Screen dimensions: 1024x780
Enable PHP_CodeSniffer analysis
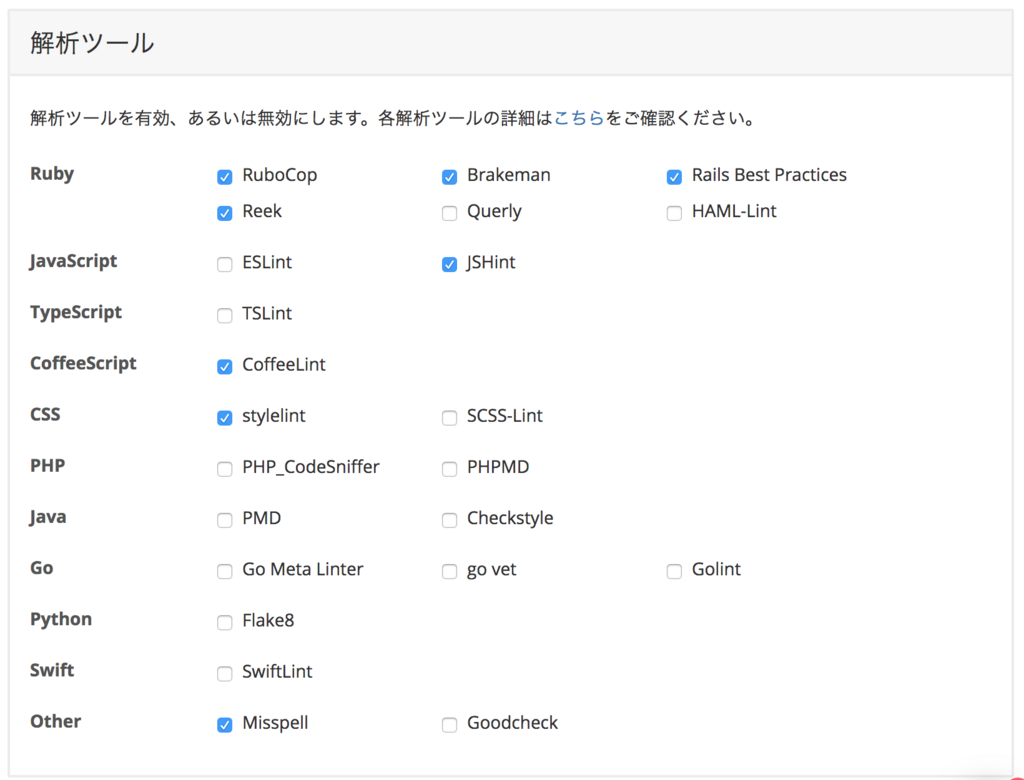point(225,469)
